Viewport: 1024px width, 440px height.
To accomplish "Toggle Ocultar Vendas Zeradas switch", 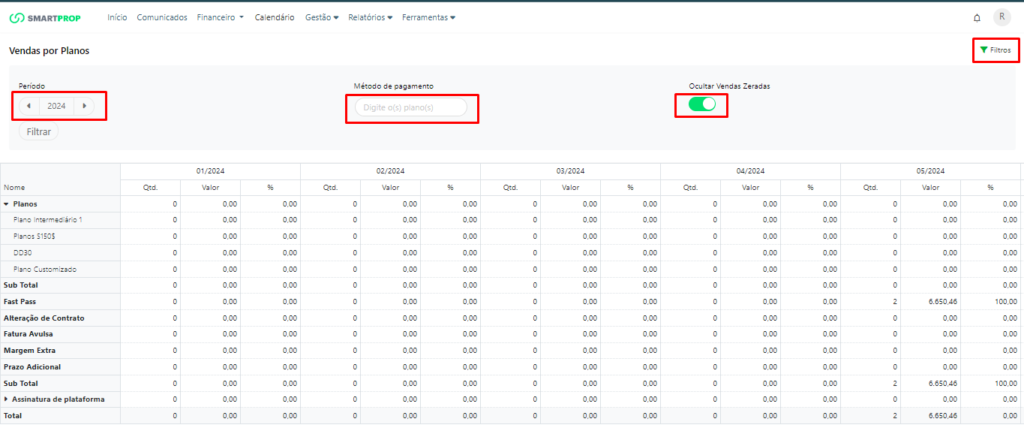I will 703,104.
